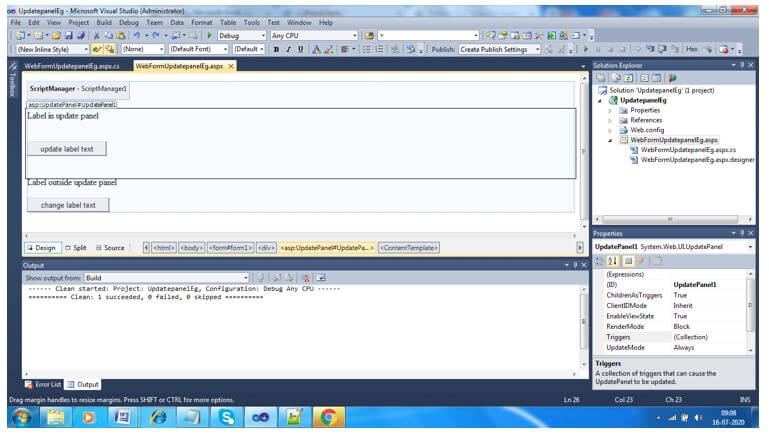Open the Show output from Build dropdown
This screenshot has height=436, width=769.
[167, 278]
